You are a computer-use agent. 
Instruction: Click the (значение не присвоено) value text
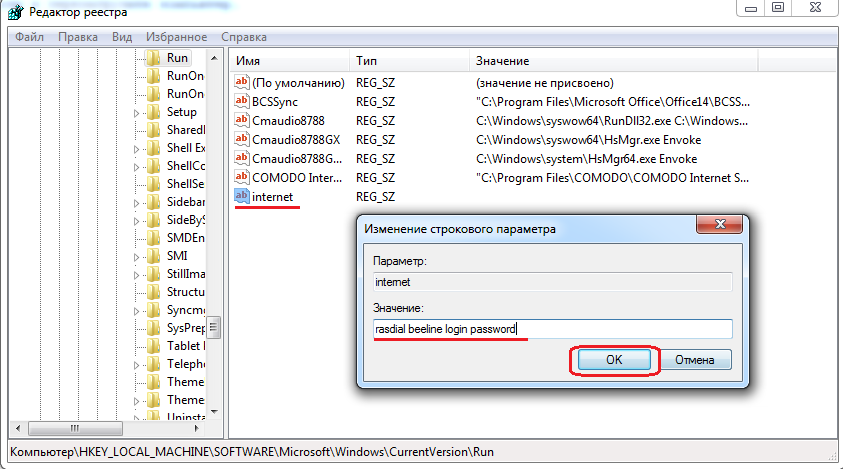[545, 83]
